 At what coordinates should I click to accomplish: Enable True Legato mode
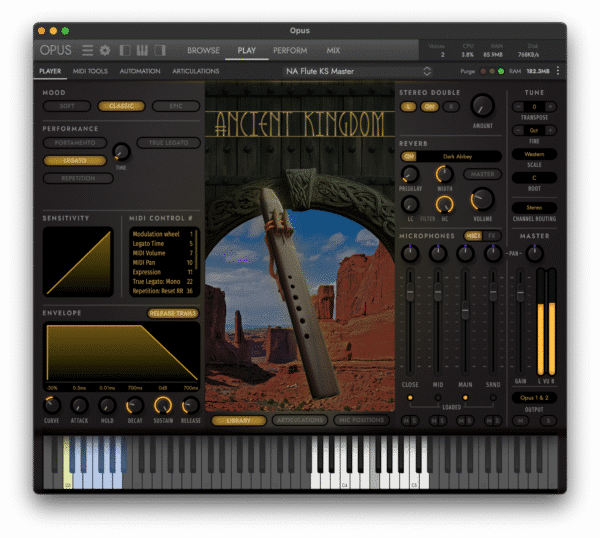point(168,143)
